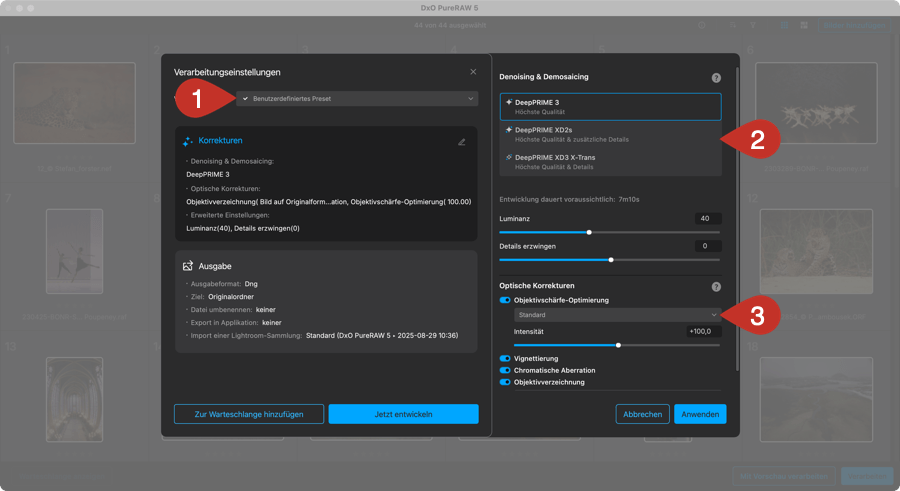Choose DeepPRIME XD3 X-Trans mode
This screenshot has height=491, width=900.
pyautogui.click(x=611, y=162)
